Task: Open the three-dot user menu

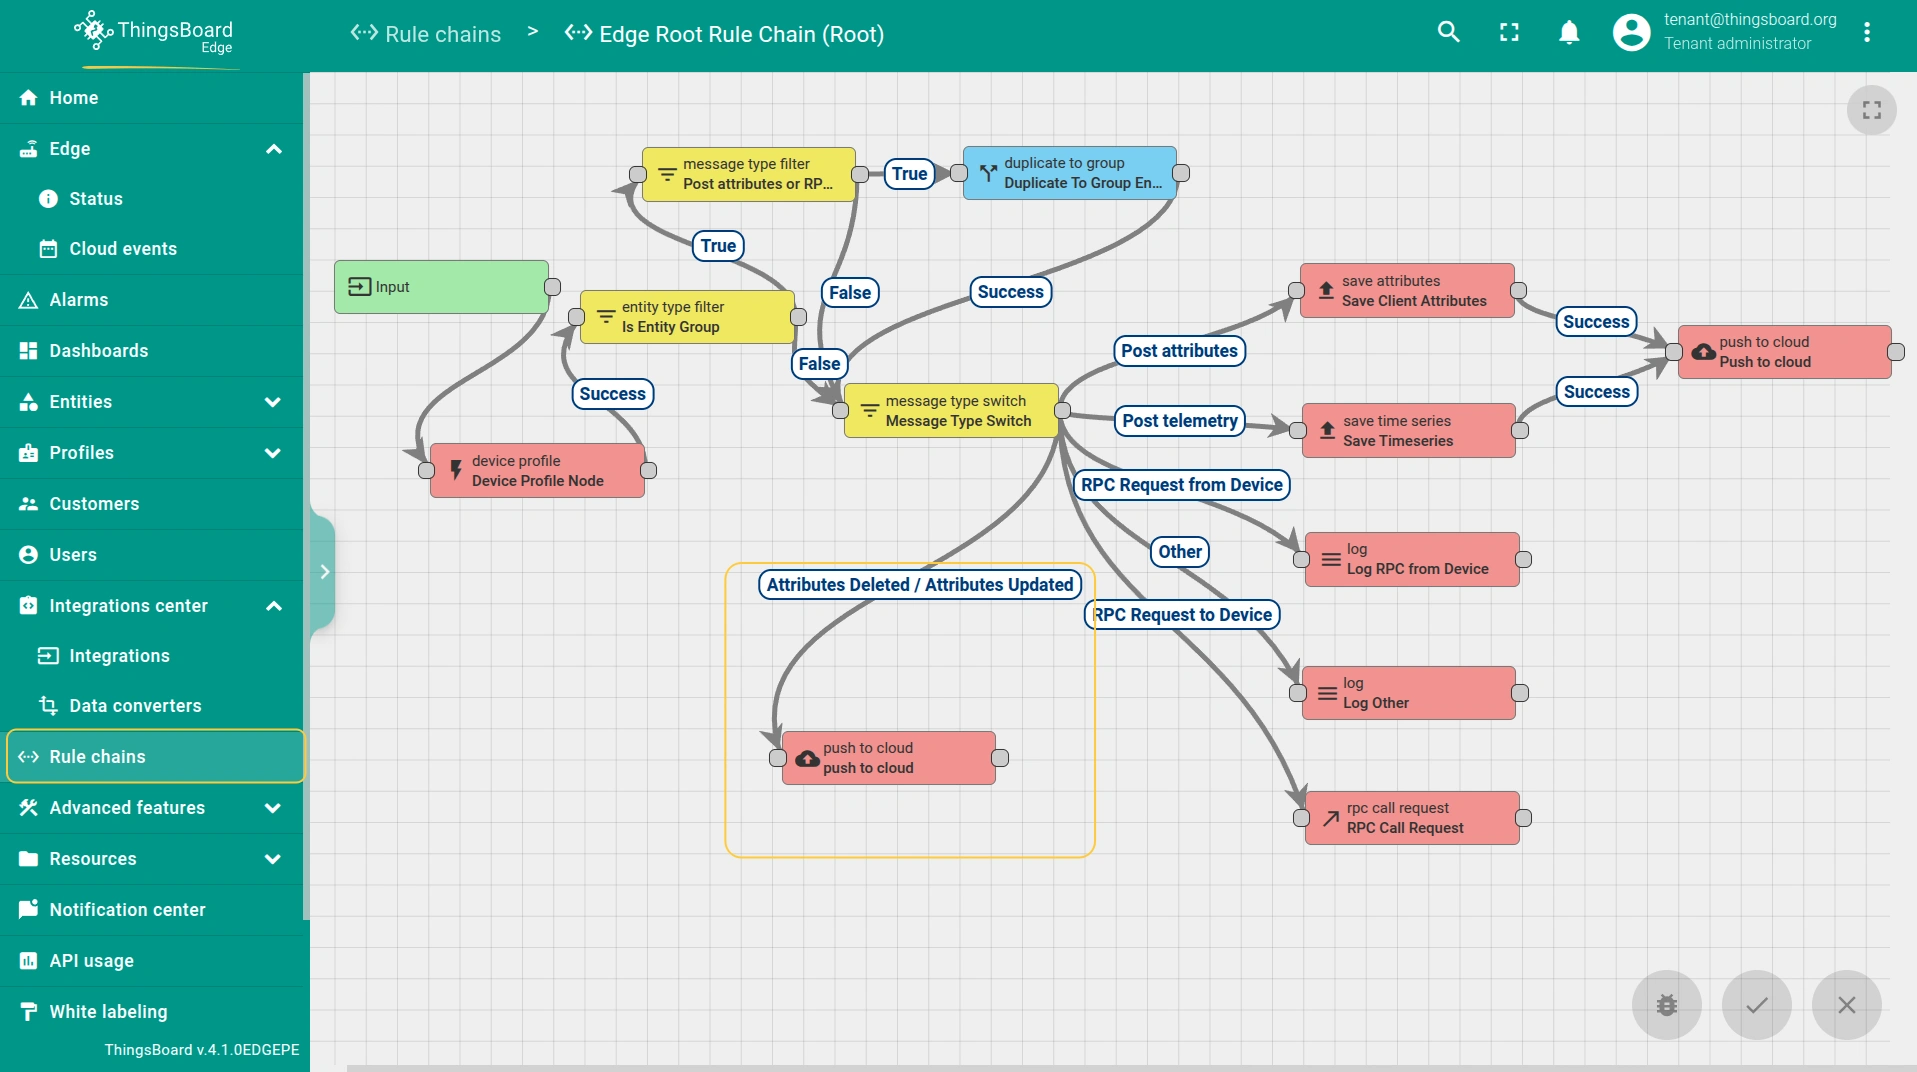Action: coord(1866,32)
